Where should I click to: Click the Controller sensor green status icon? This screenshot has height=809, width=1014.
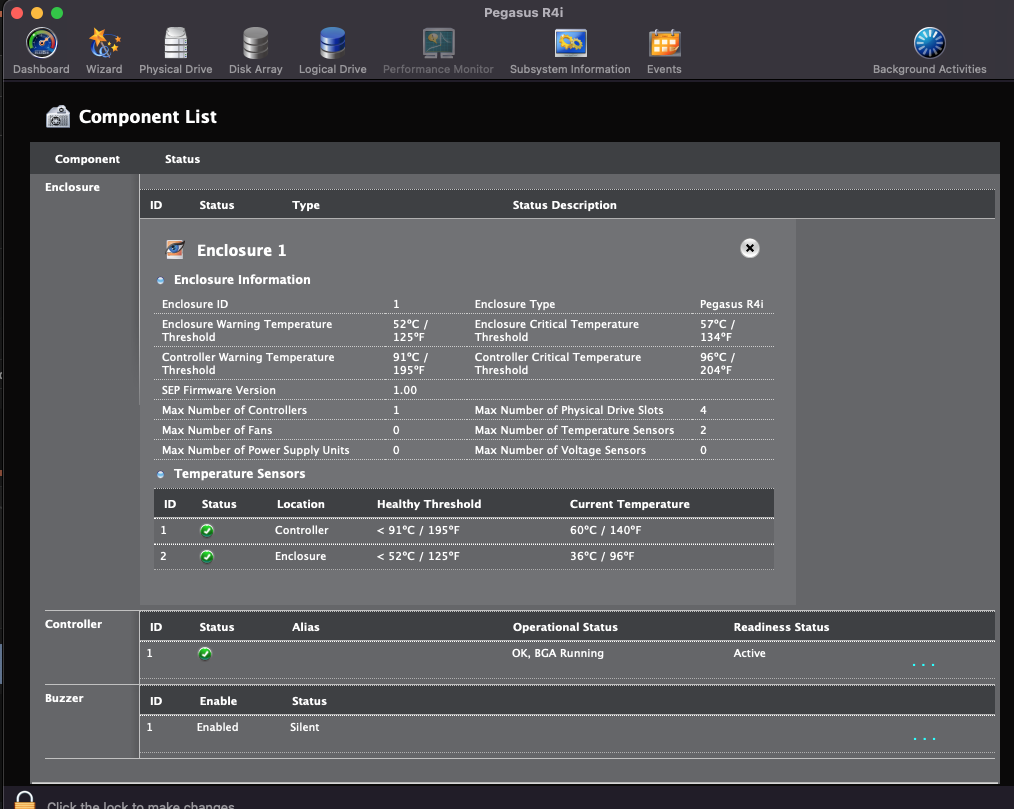pos(207,531)
